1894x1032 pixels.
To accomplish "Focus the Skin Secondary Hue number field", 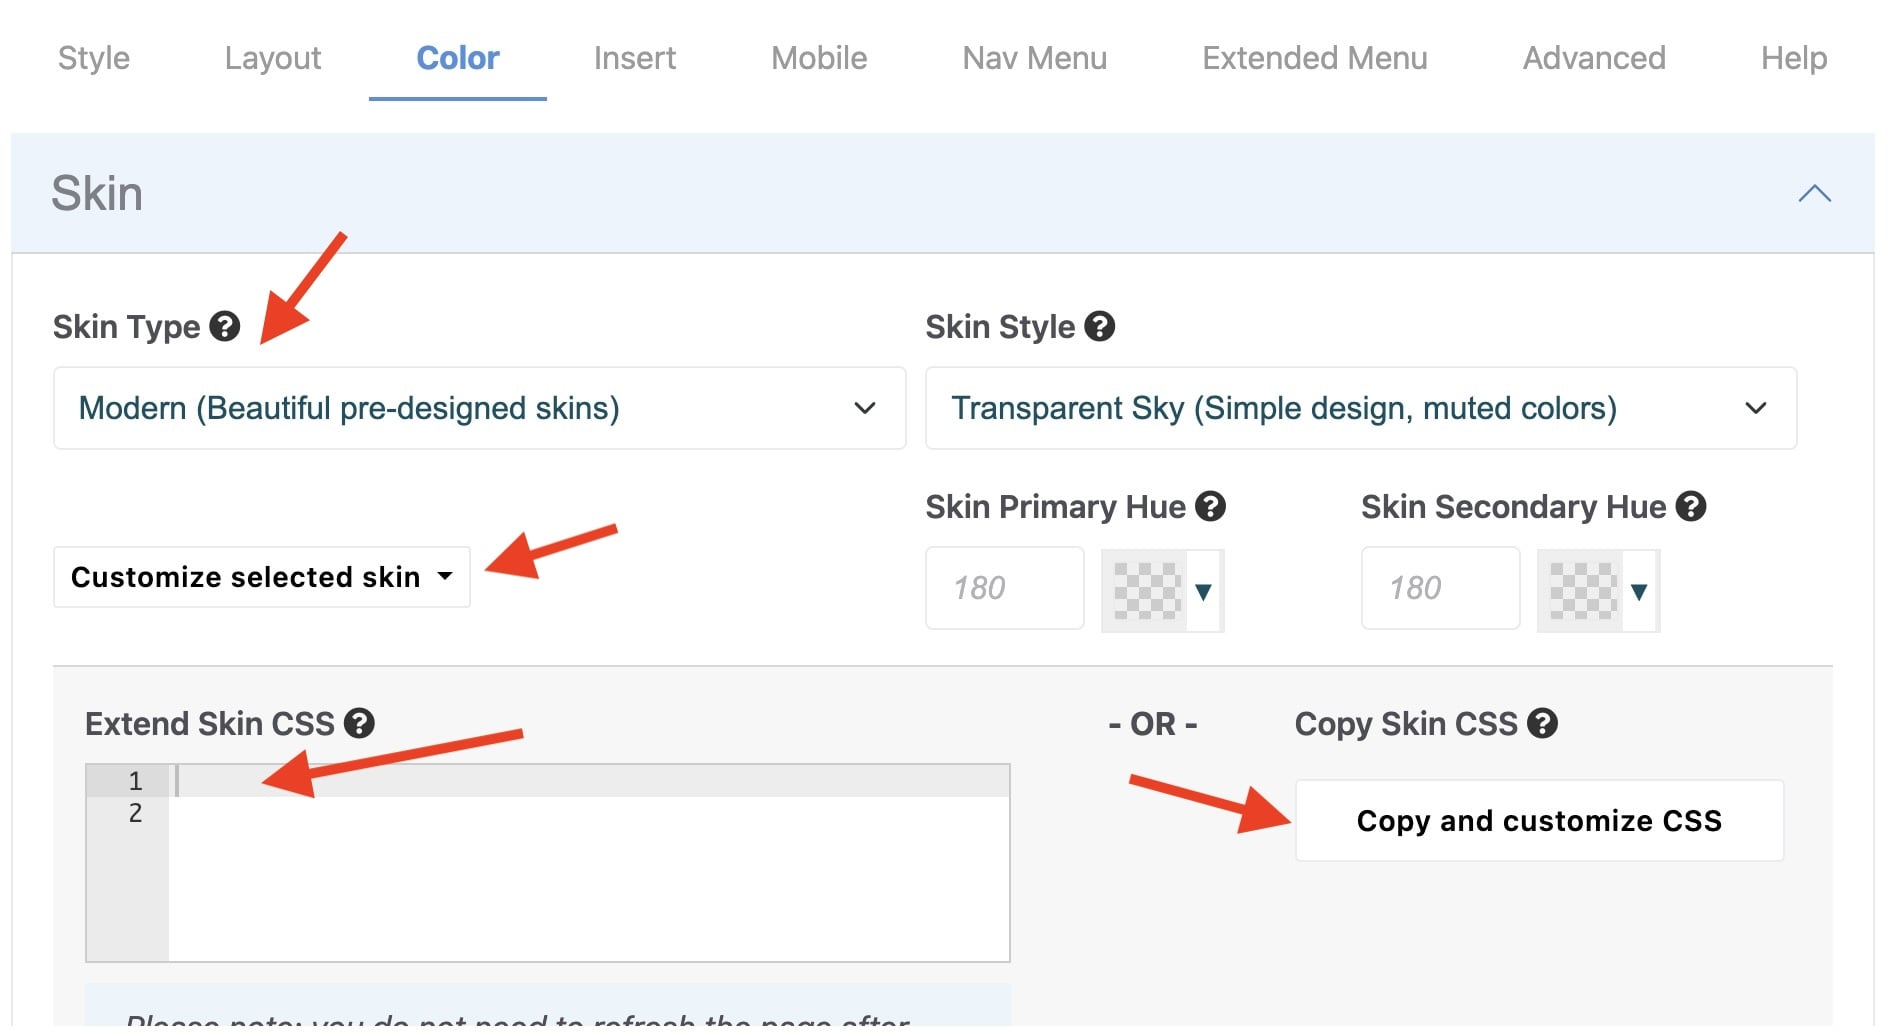I will pyautogui.click(x=1440, y=588).
